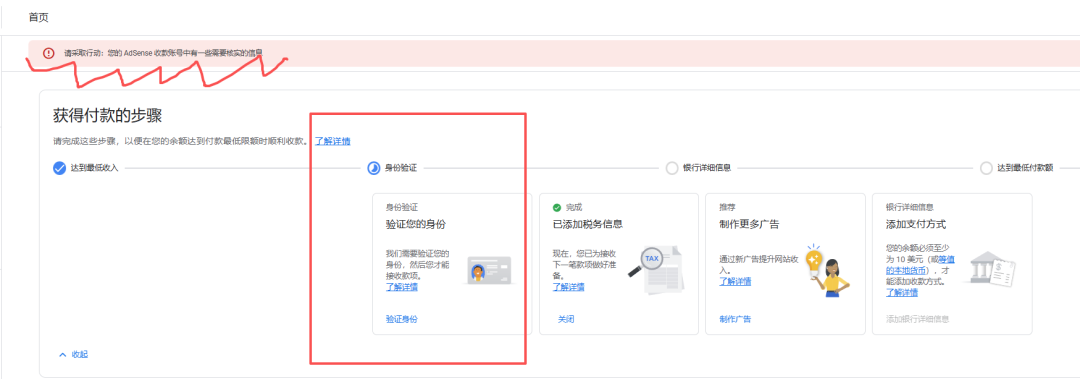1080x379 pixels.
Task: Click the disabled 添加银行详细信息 button
Action: pyautogui.click(x=917, y=319)
